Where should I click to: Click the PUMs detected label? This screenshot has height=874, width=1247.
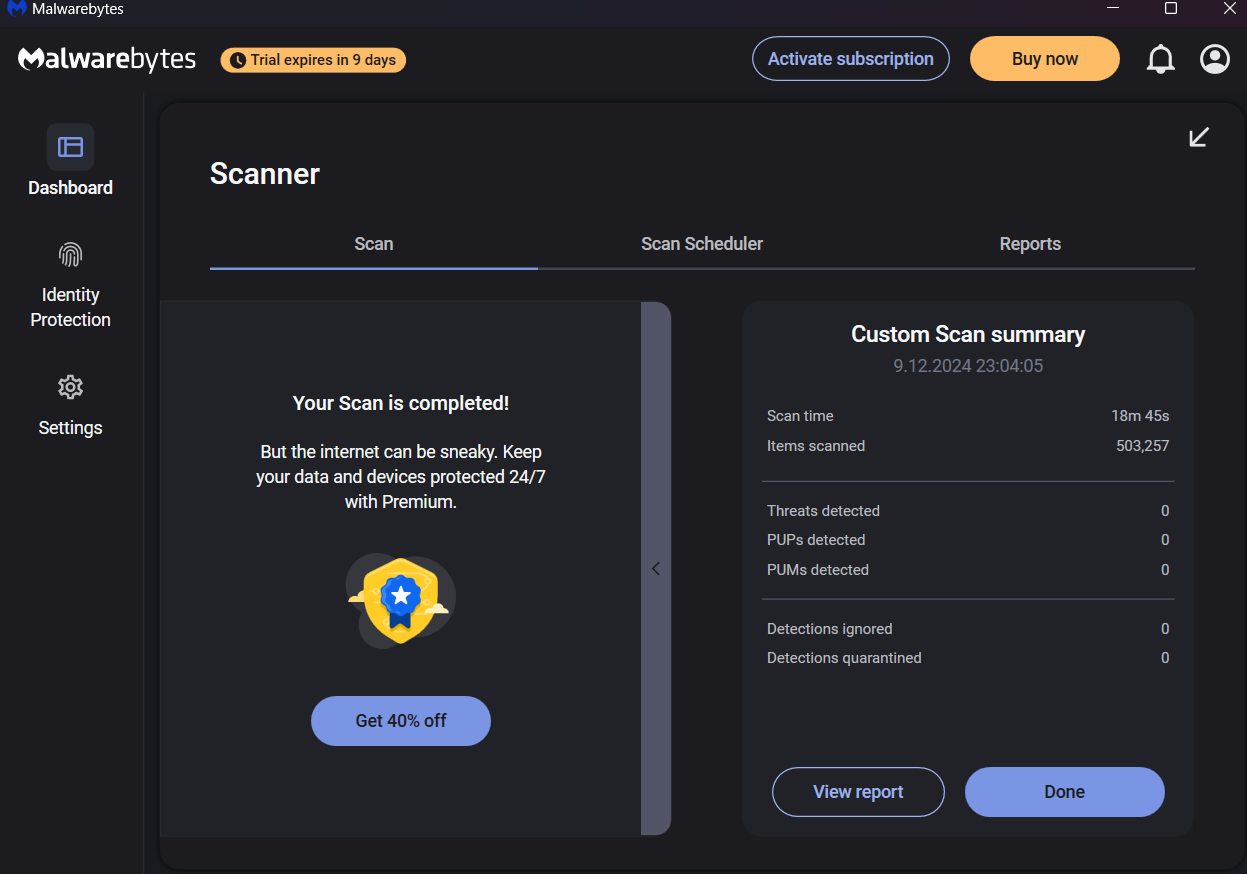click(x=818, y=570)
